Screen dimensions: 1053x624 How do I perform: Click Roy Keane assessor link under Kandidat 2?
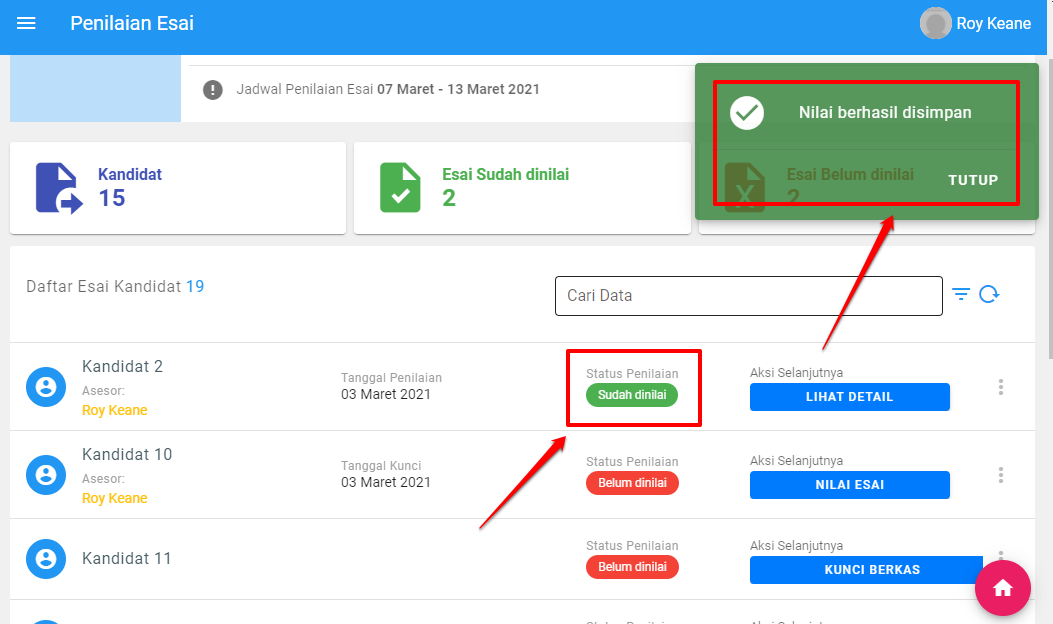point(114,410)
